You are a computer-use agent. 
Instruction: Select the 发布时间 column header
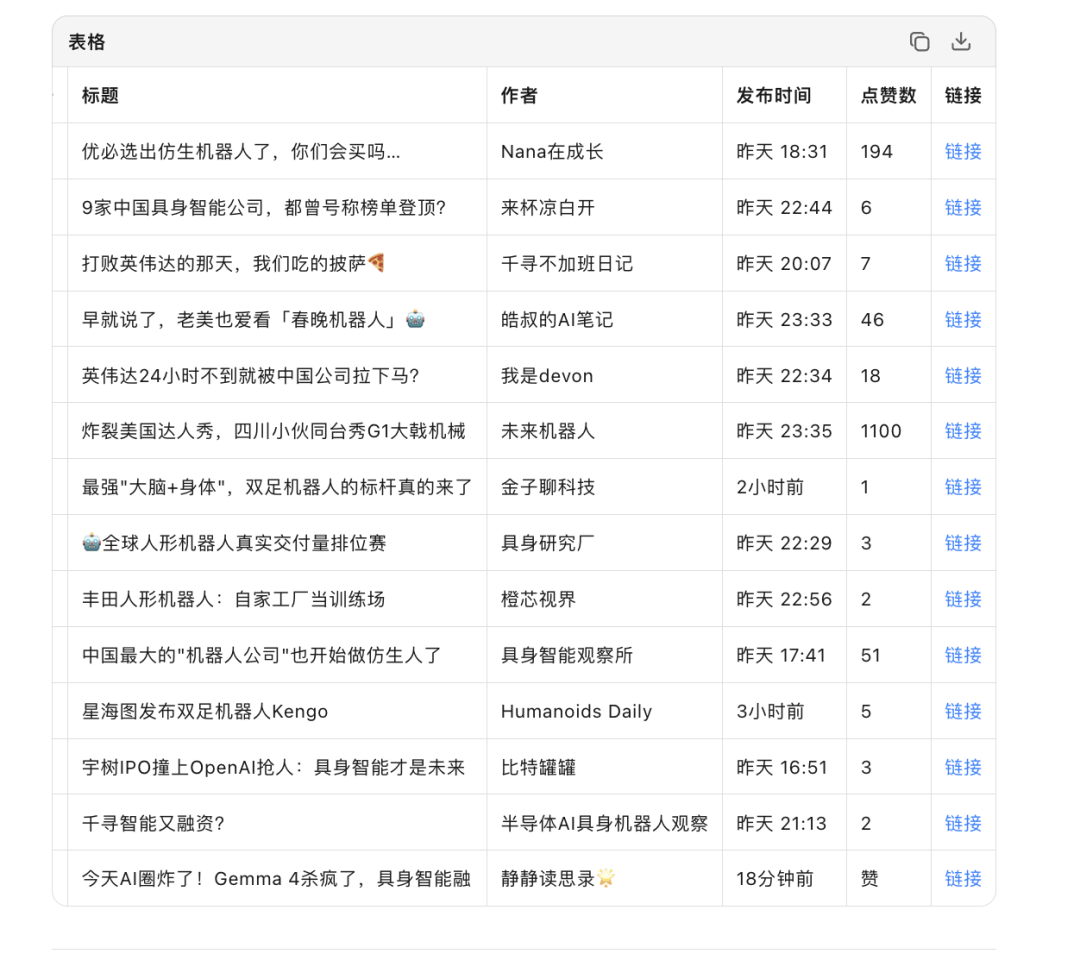(x=773, y=95)
